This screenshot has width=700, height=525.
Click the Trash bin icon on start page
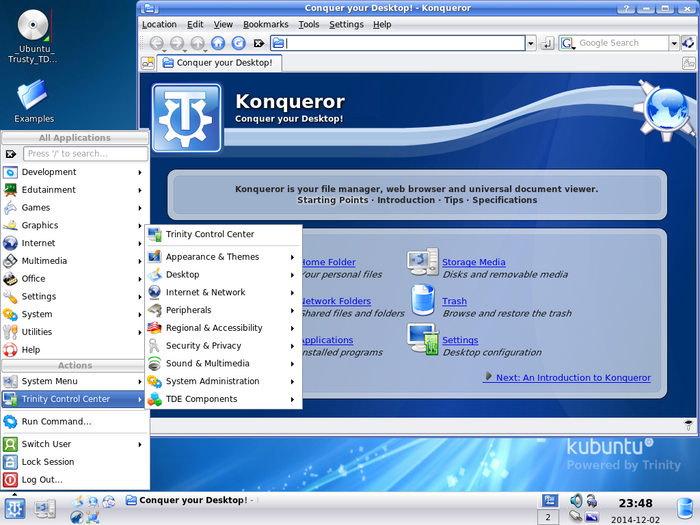(422, 300)
